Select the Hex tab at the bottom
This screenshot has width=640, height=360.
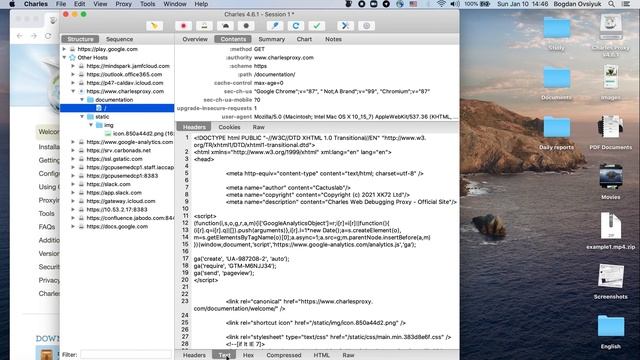tap(248, 355)
